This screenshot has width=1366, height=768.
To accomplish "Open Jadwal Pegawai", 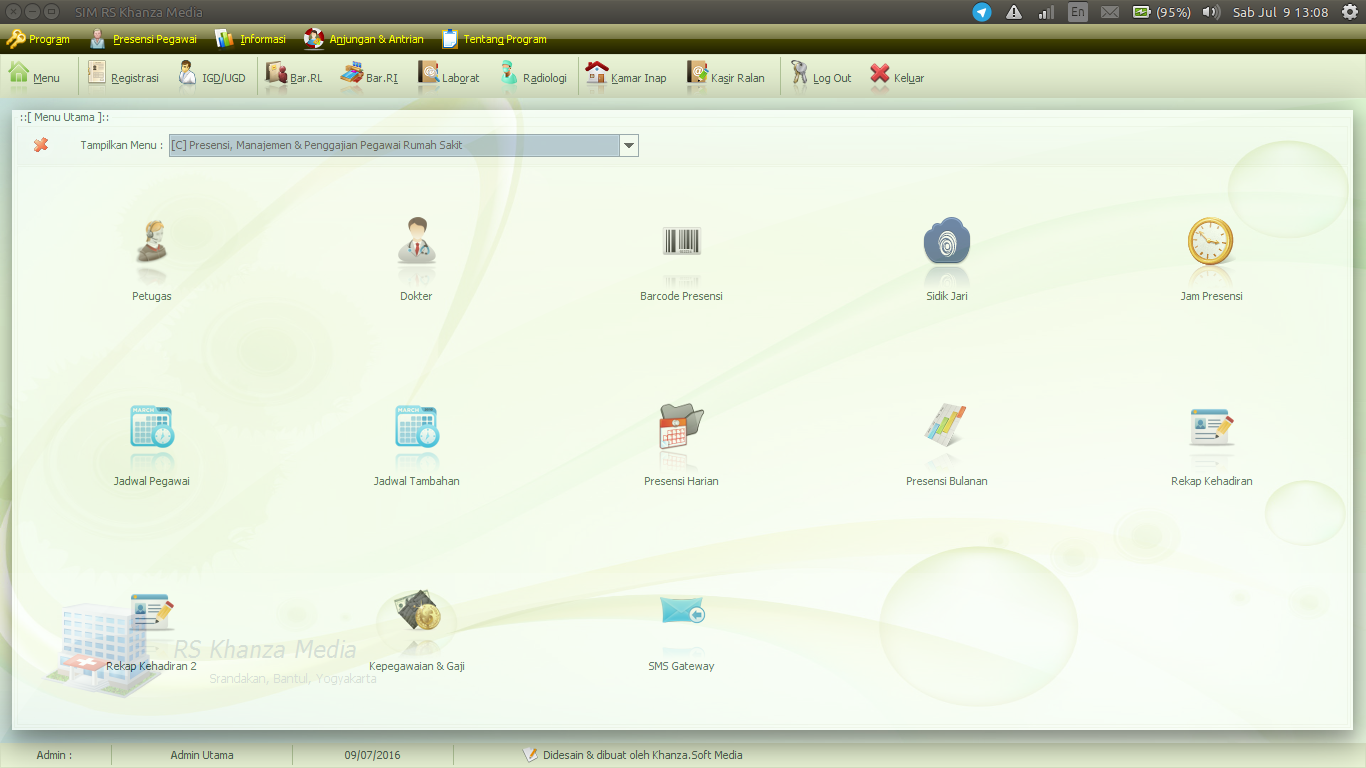I will (151, 440).
